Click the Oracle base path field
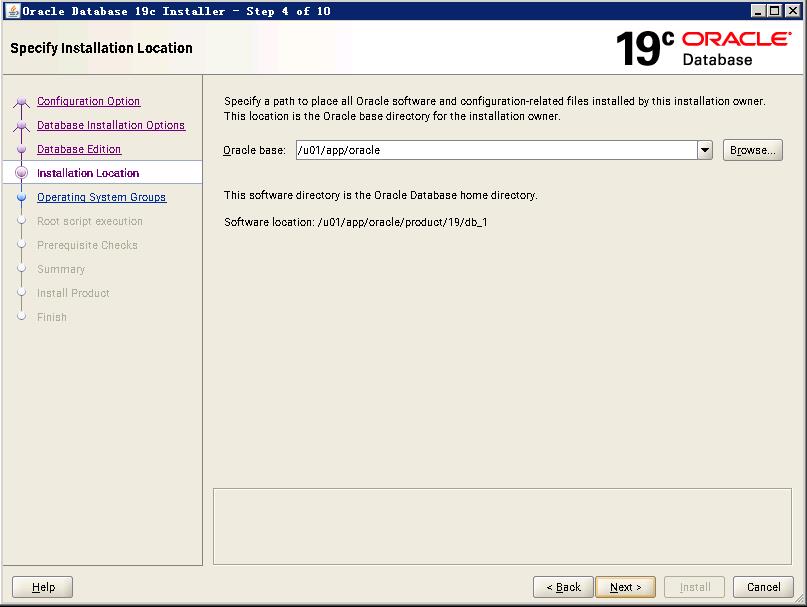The image size is (807, 607). point(497,150)
